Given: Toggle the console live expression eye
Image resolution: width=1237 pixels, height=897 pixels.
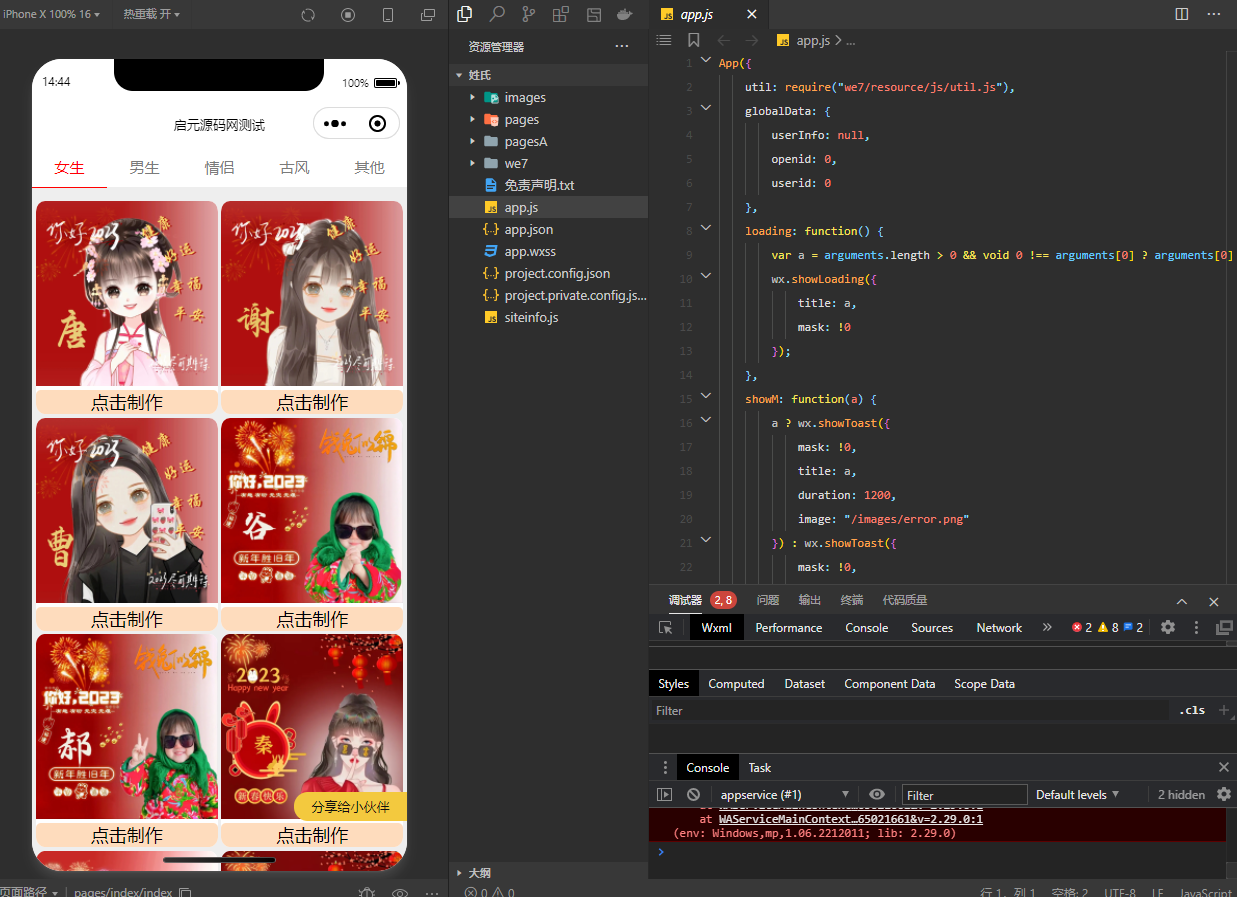Looking at the screenshot, I should pyautogui.click(x=877, y=795).
